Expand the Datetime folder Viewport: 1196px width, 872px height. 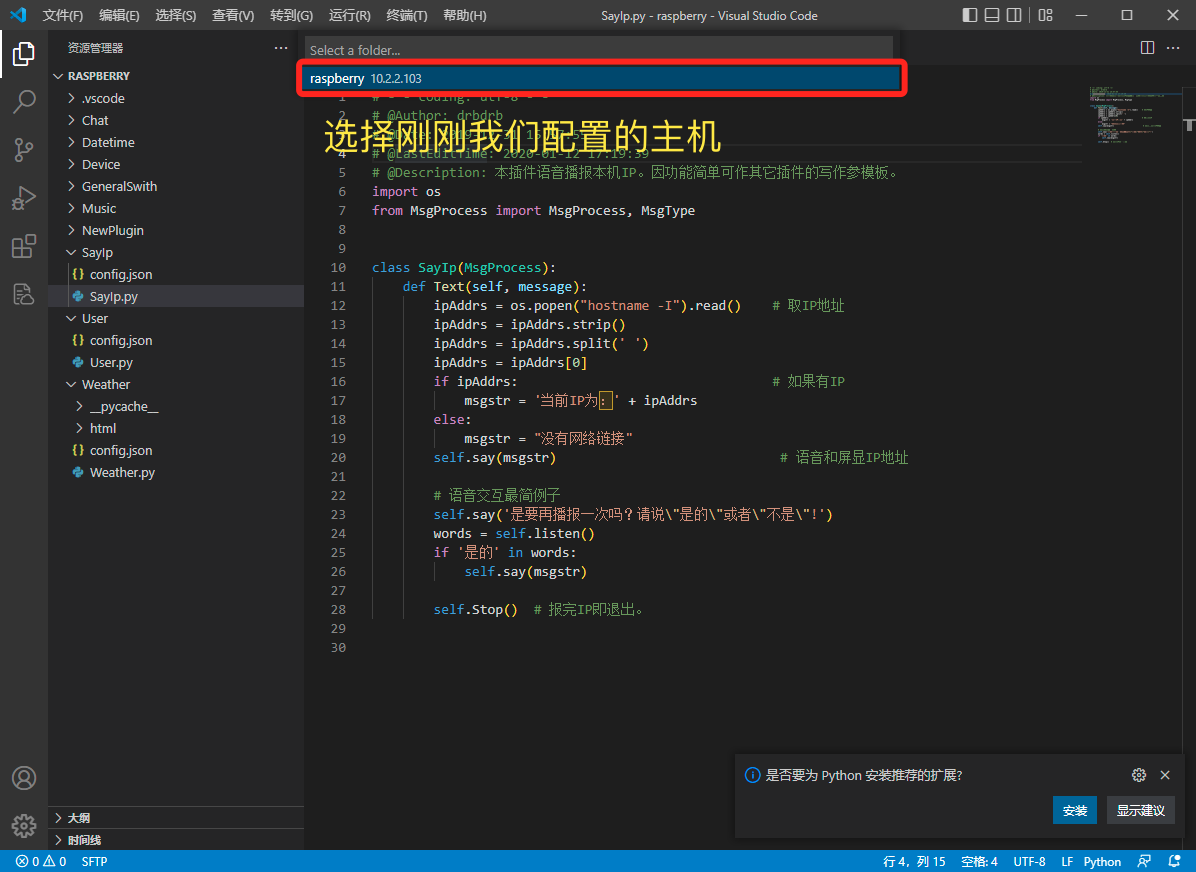[175, 143]
